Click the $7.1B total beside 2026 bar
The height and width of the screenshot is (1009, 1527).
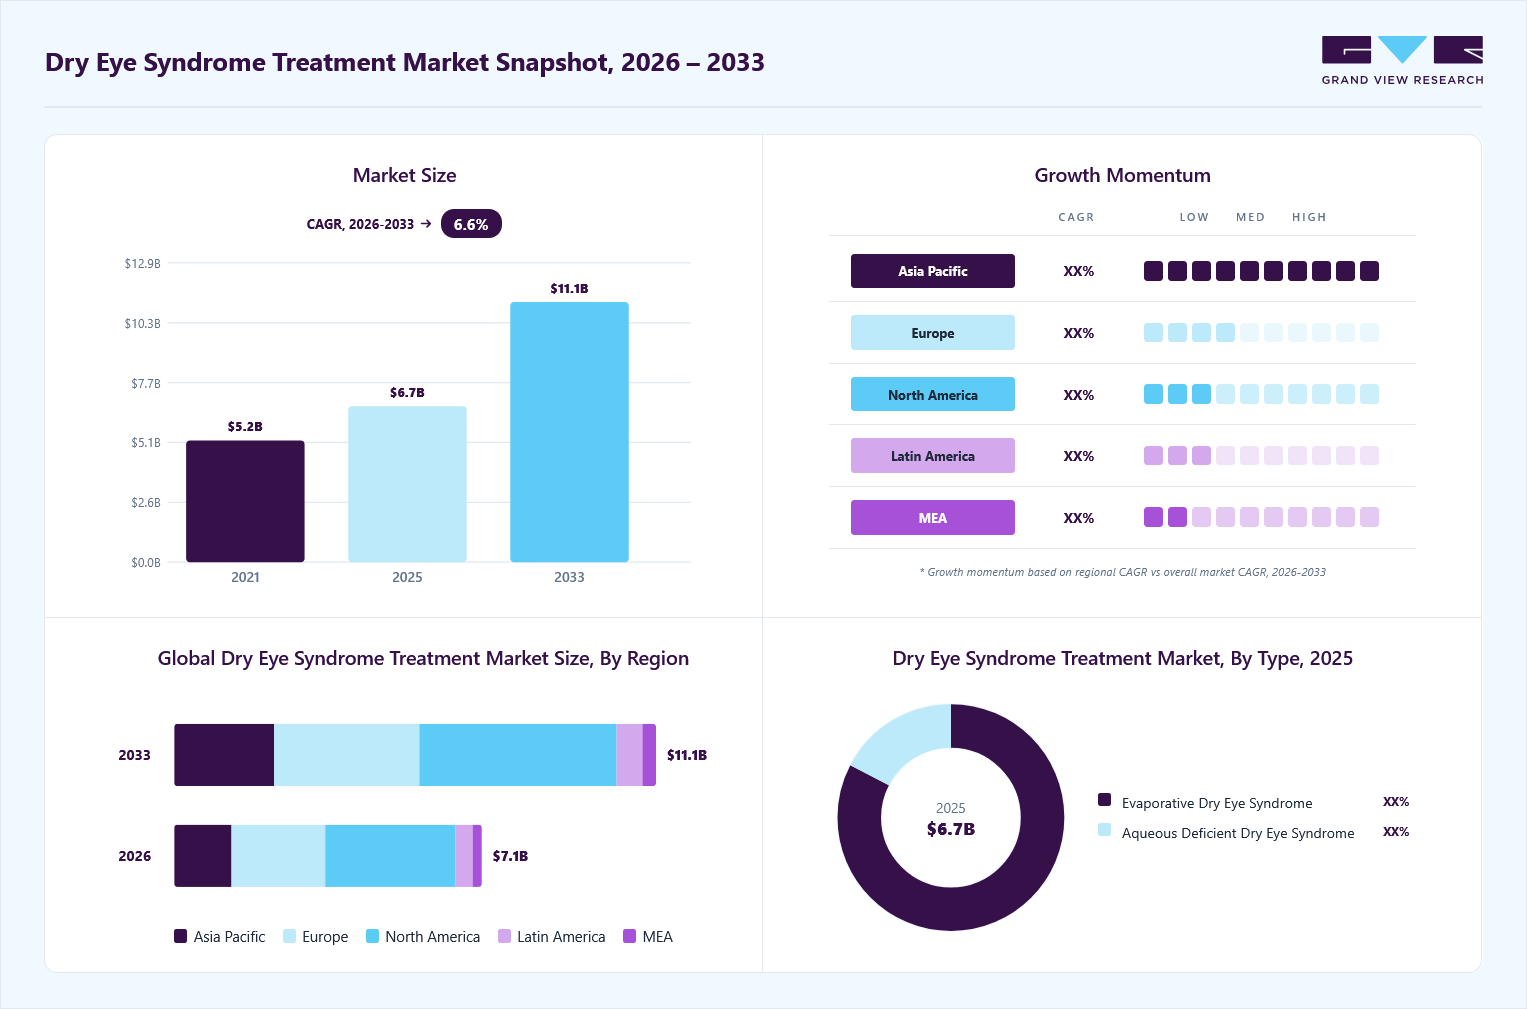tap(510, 856)
